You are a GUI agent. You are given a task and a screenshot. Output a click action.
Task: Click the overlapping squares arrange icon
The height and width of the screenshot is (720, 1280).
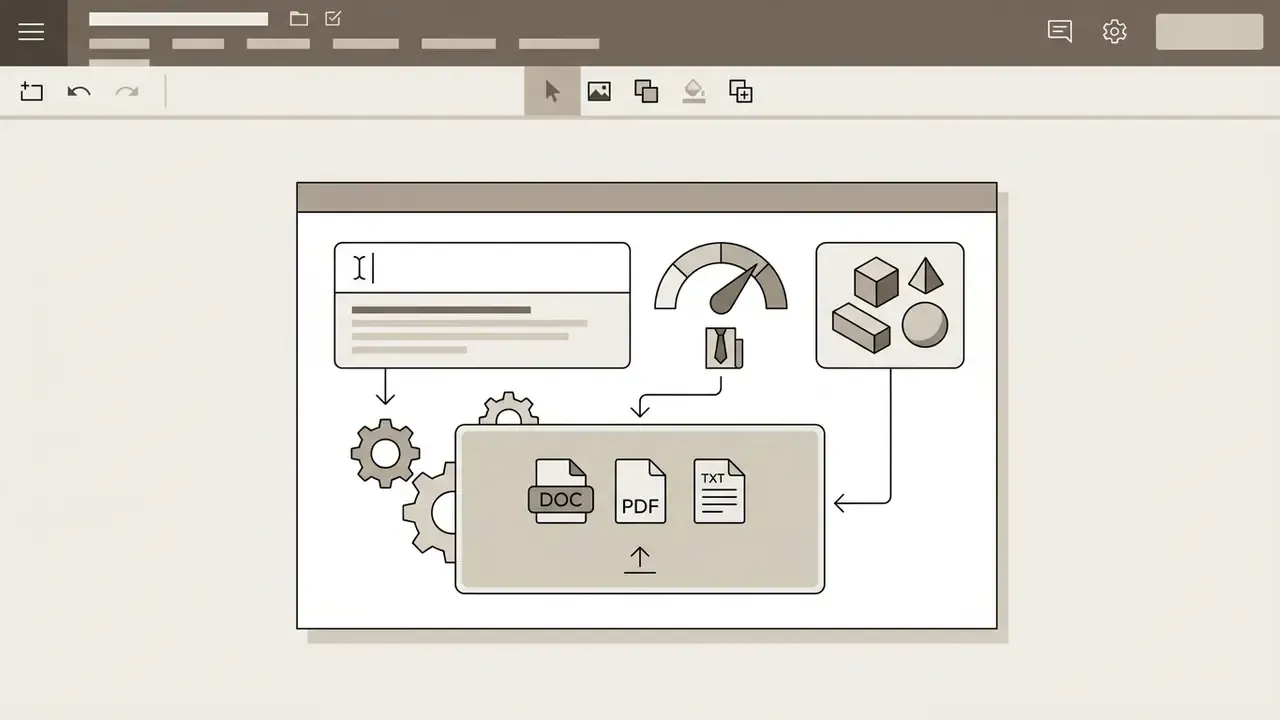point(646,92)
